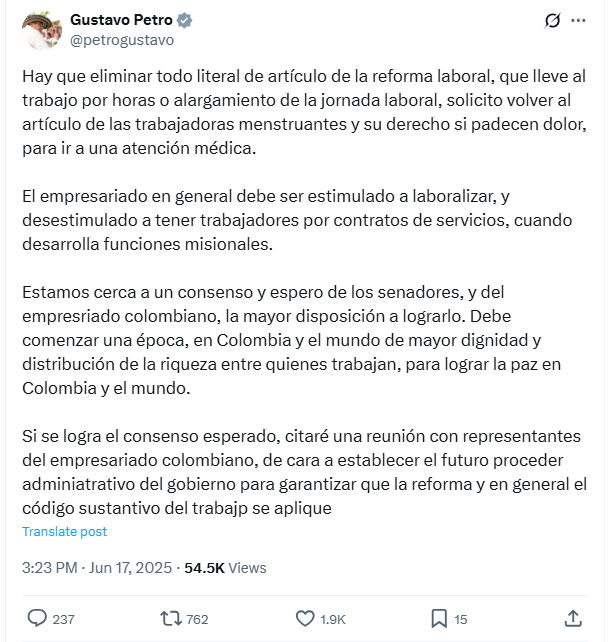Click the Gustavo Petro display name
The image size is (610, 642).
pyautogui.click(x=121, y=20)
